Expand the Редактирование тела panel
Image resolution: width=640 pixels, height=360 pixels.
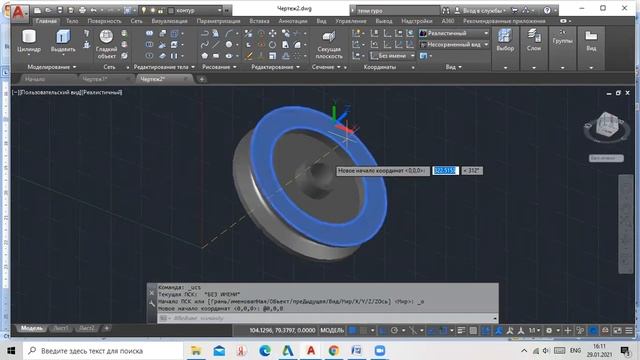pos(164,67)
